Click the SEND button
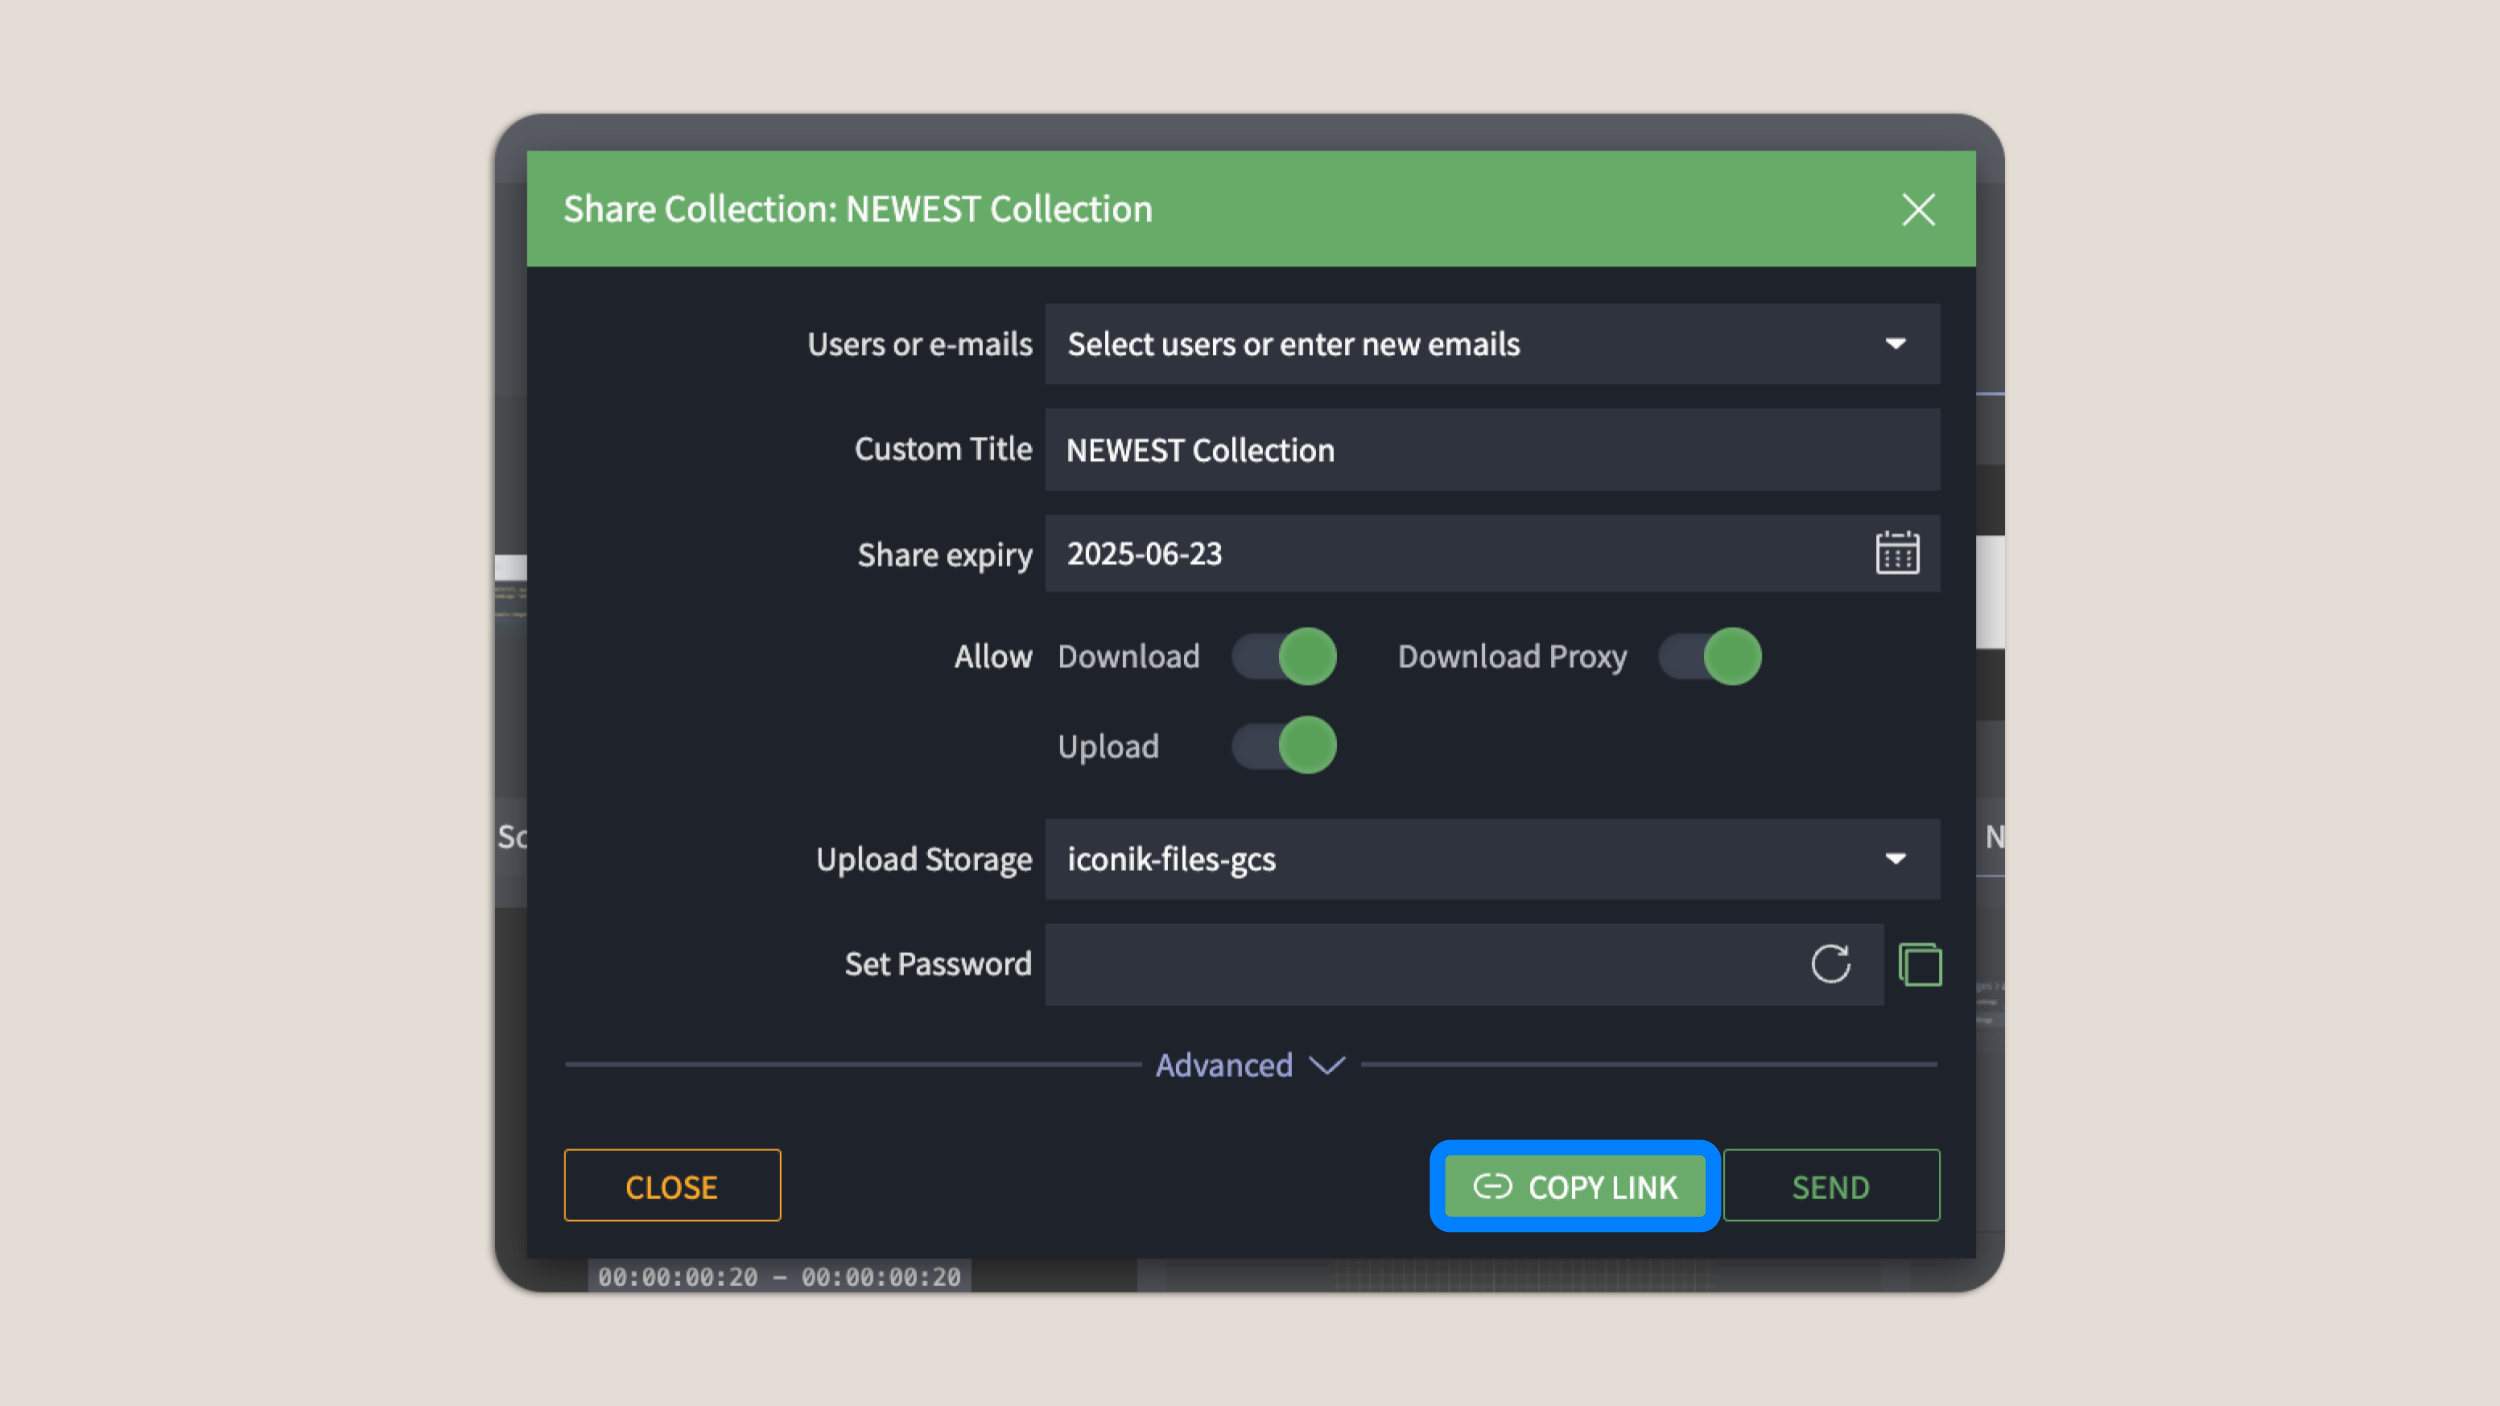The width and height of the screenshot is (2500, 1406). [x=1831, y=1186]
